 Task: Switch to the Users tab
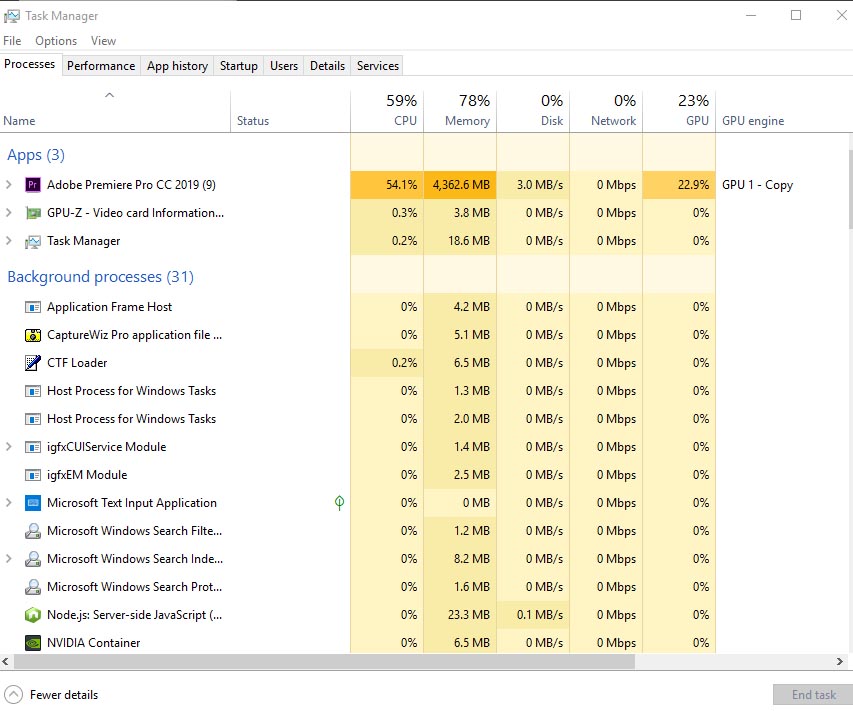pyautogui.click(x=284, y=66)
